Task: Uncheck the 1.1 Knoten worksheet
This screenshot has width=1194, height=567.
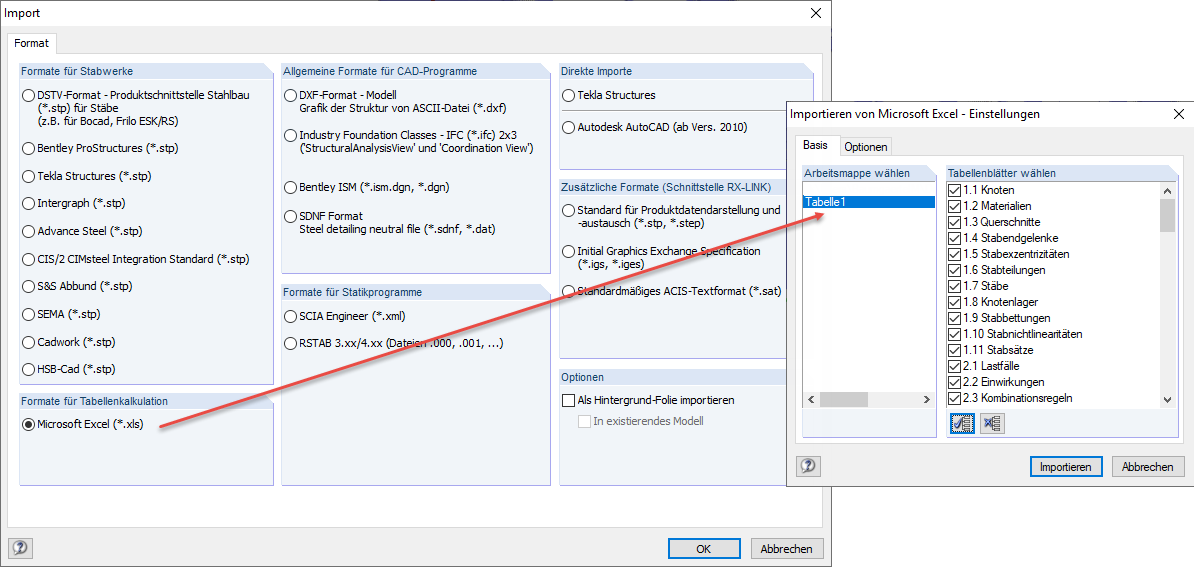Action: click(x=955, y=190)
